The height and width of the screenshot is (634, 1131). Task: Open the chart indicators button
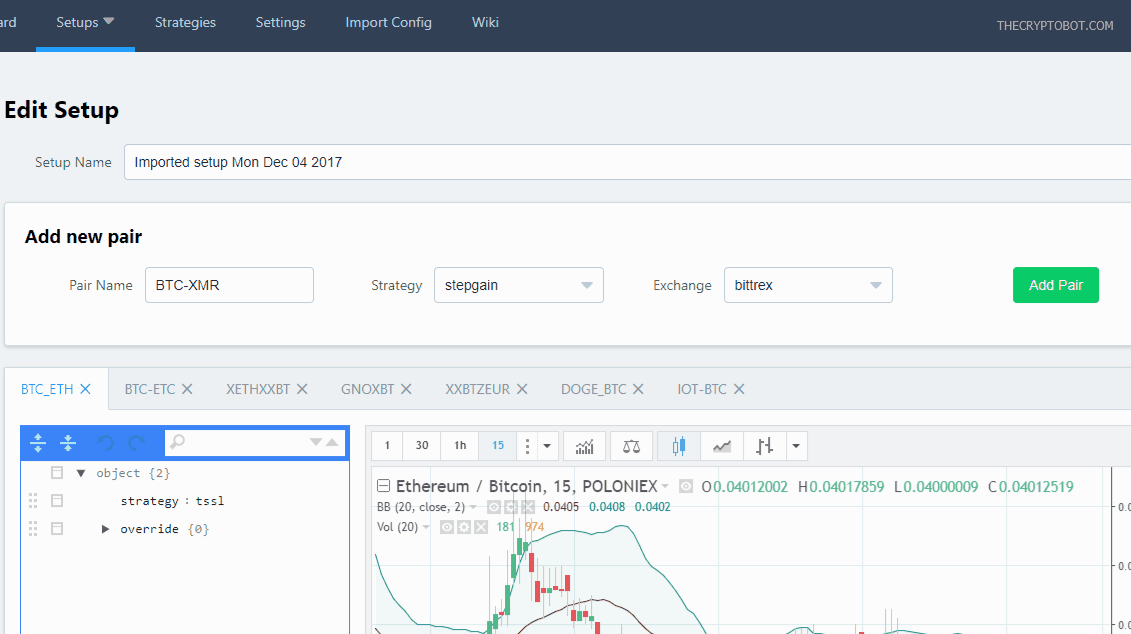click(x=585, y=446)
